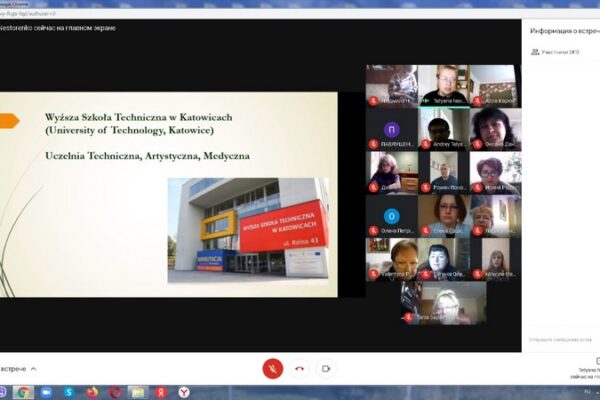This screenshot has width=600, height=400.
Task: Click the speaking indicator on Tetyana tile
Action: pyautogui.click(x=426, y=101)
